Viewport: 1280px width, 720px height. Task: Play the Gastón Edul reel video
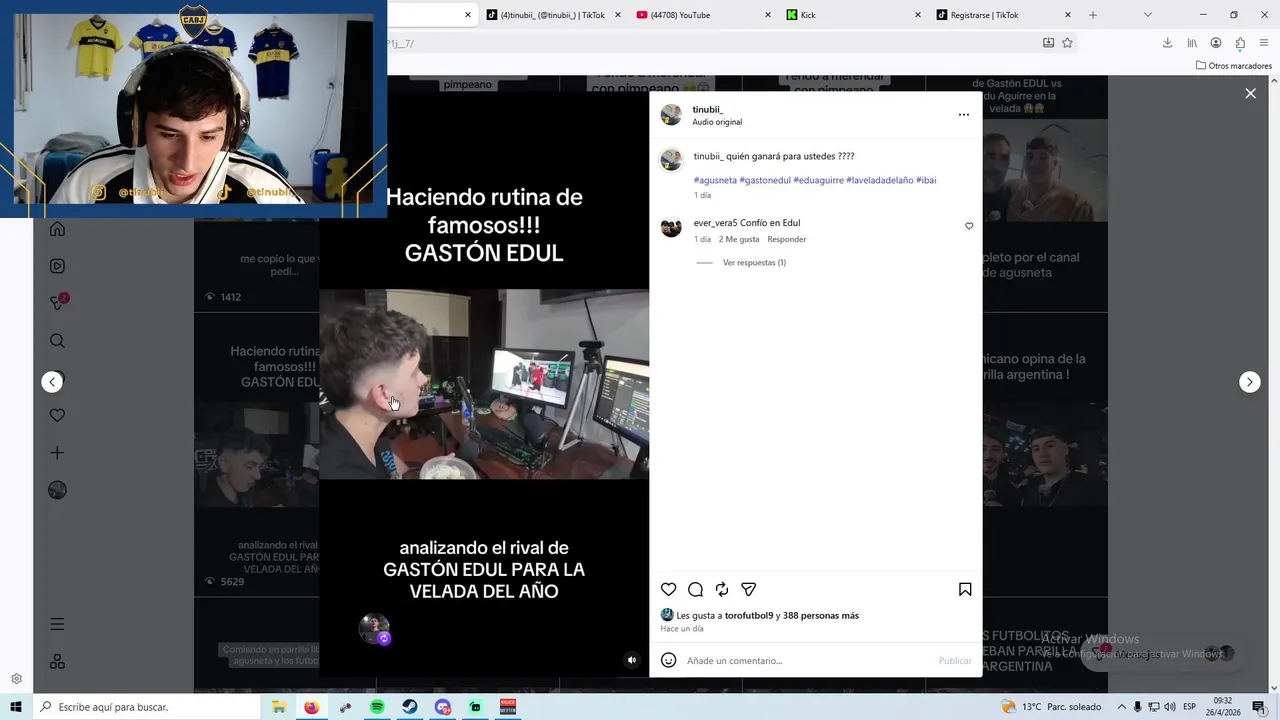pos(484,384)
